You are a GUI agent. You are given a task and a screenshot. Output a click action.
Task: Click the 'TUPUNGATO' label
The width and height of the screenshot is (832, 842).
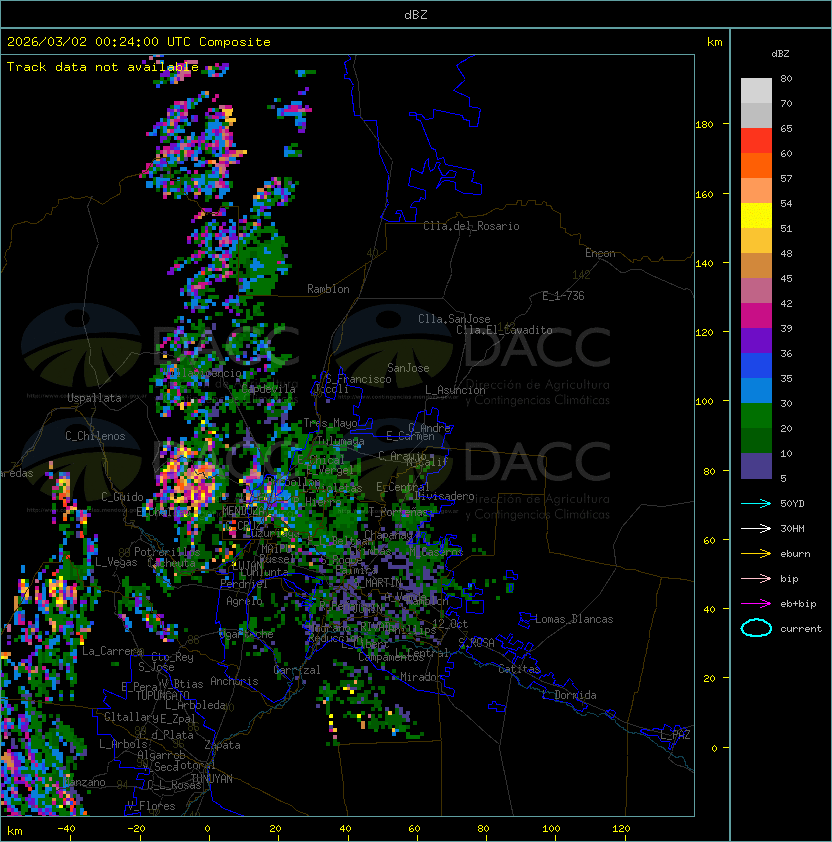point(162,695)
